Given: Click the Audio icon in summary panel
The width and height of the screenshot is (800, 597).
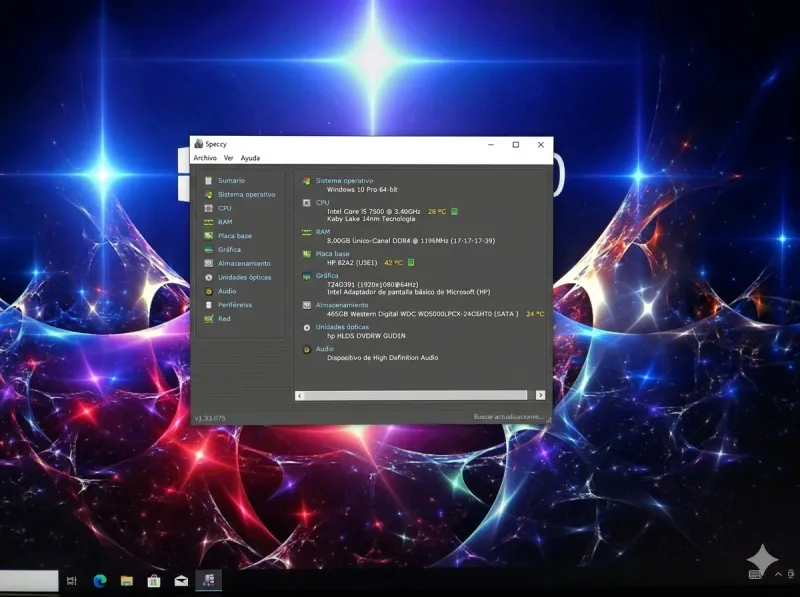Looking at the screenshot, I should [306, 350].
